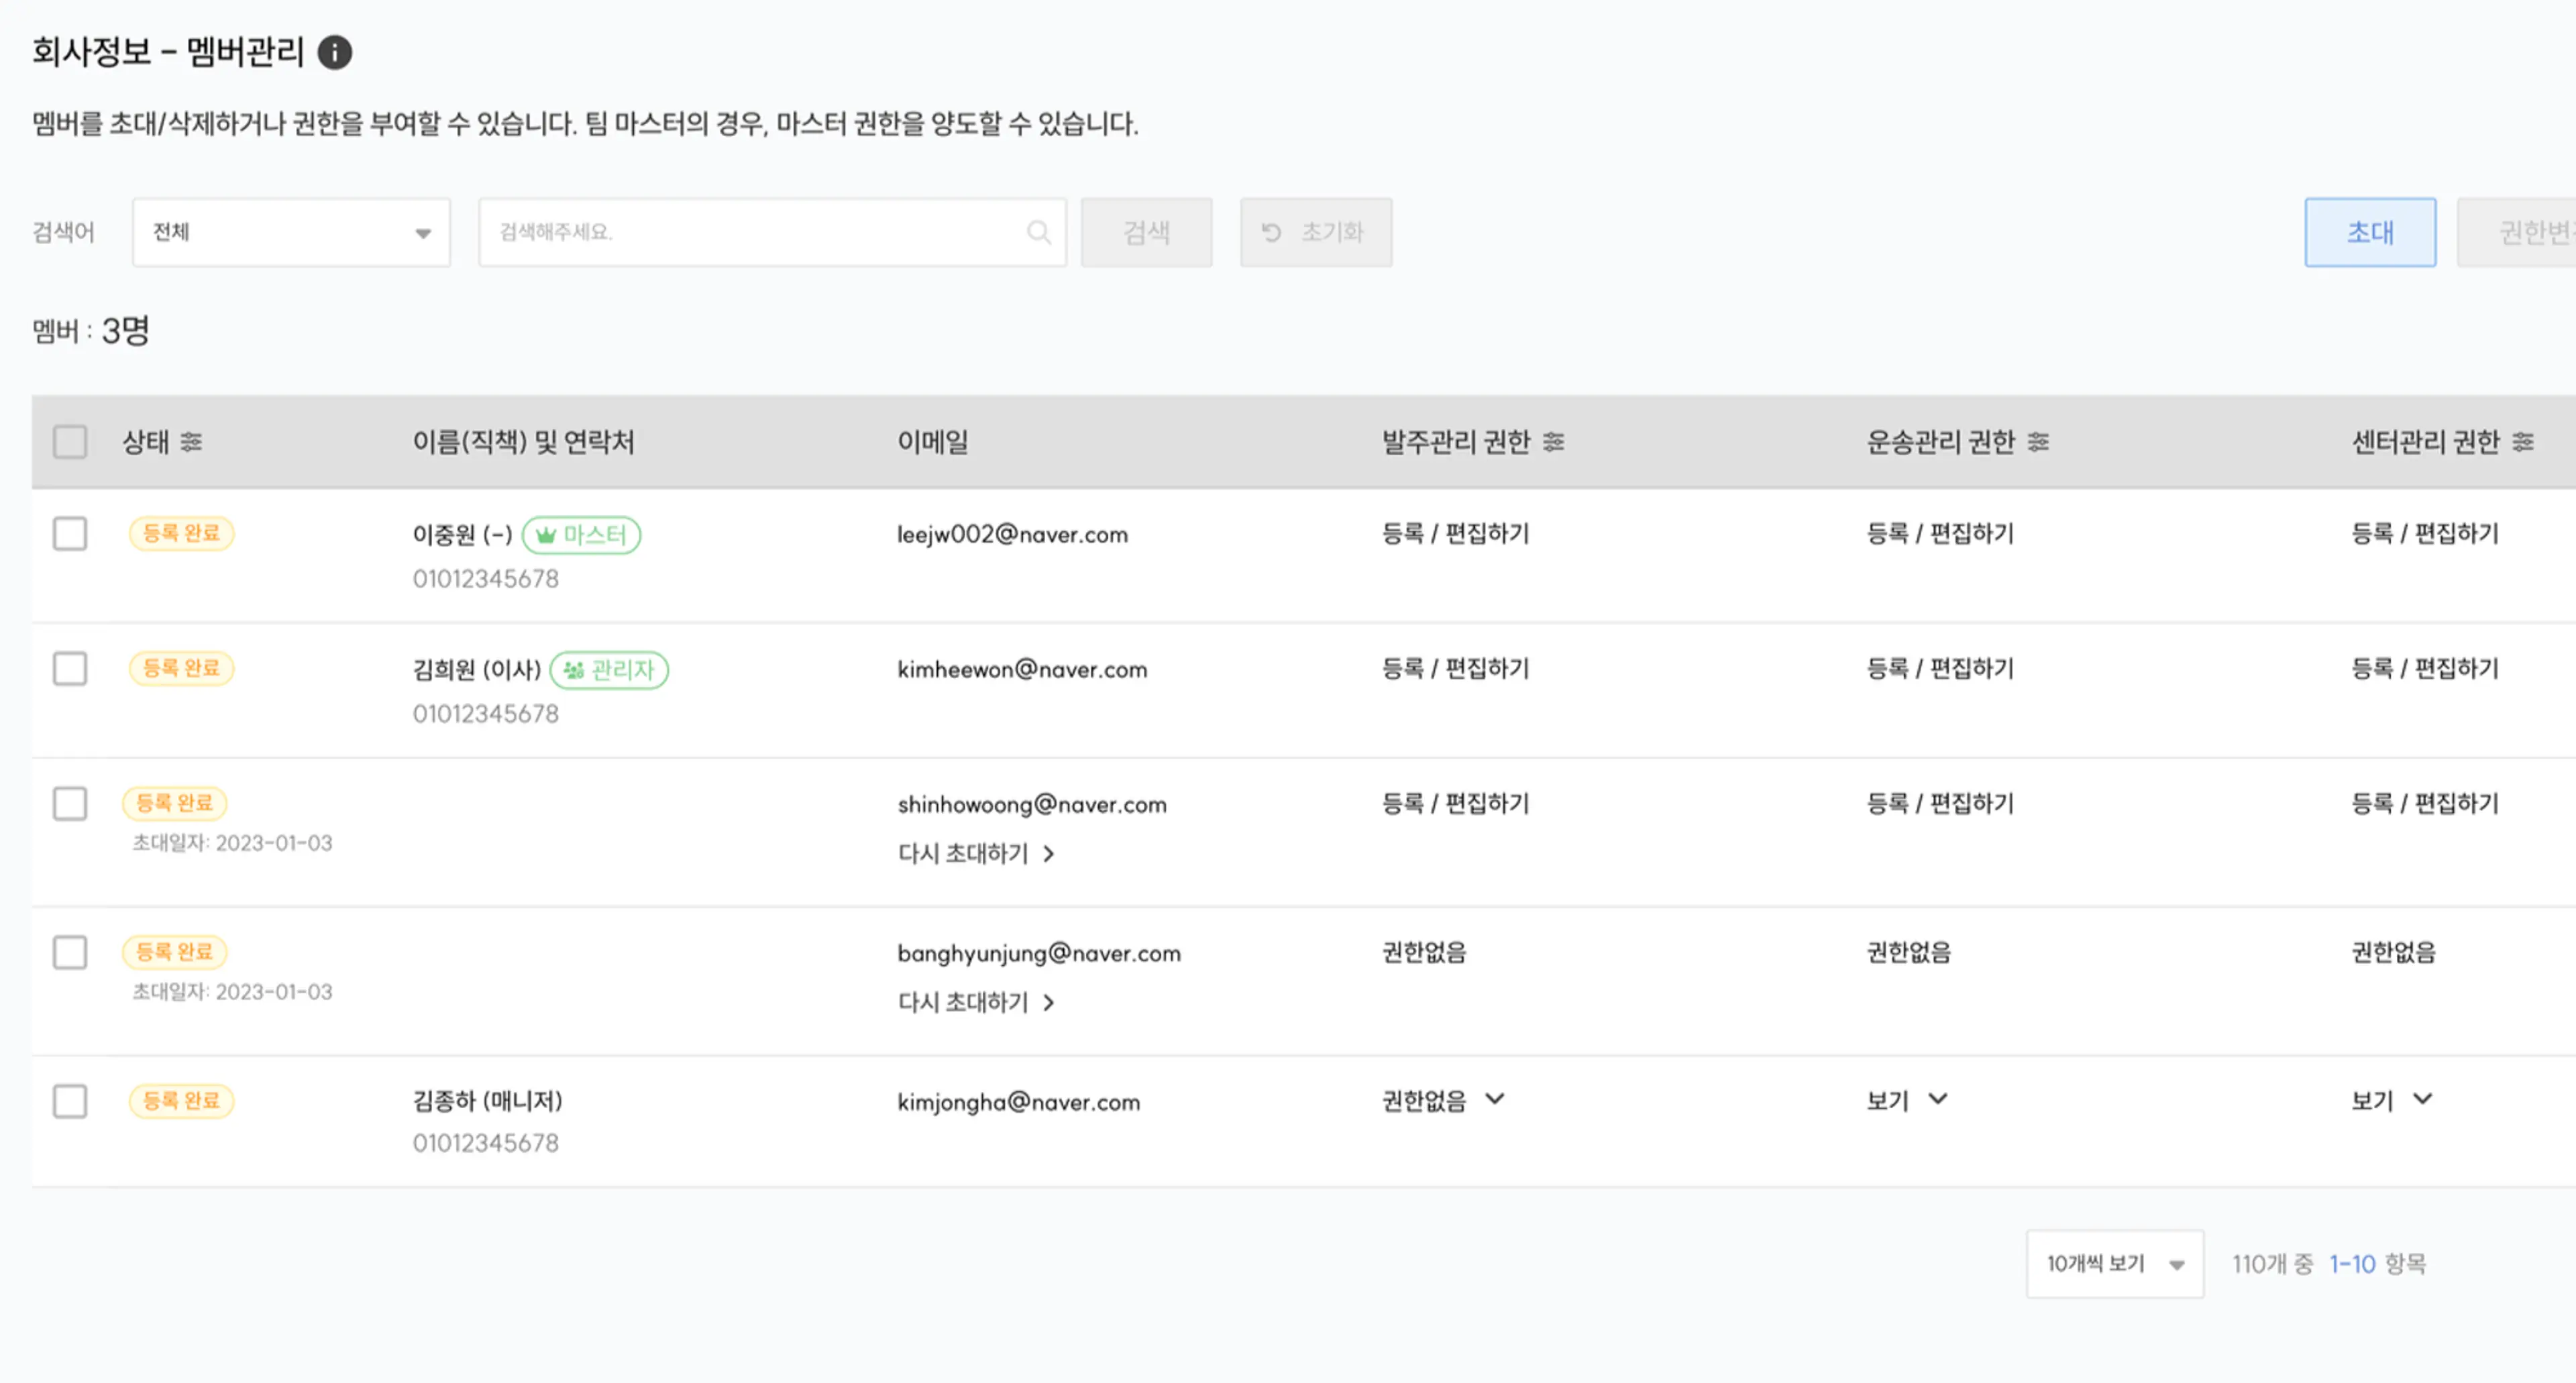This screenshot has width=2576, height=1383.
Task: Click the 관리자 badge on 김희원
Action: [609, 670]
